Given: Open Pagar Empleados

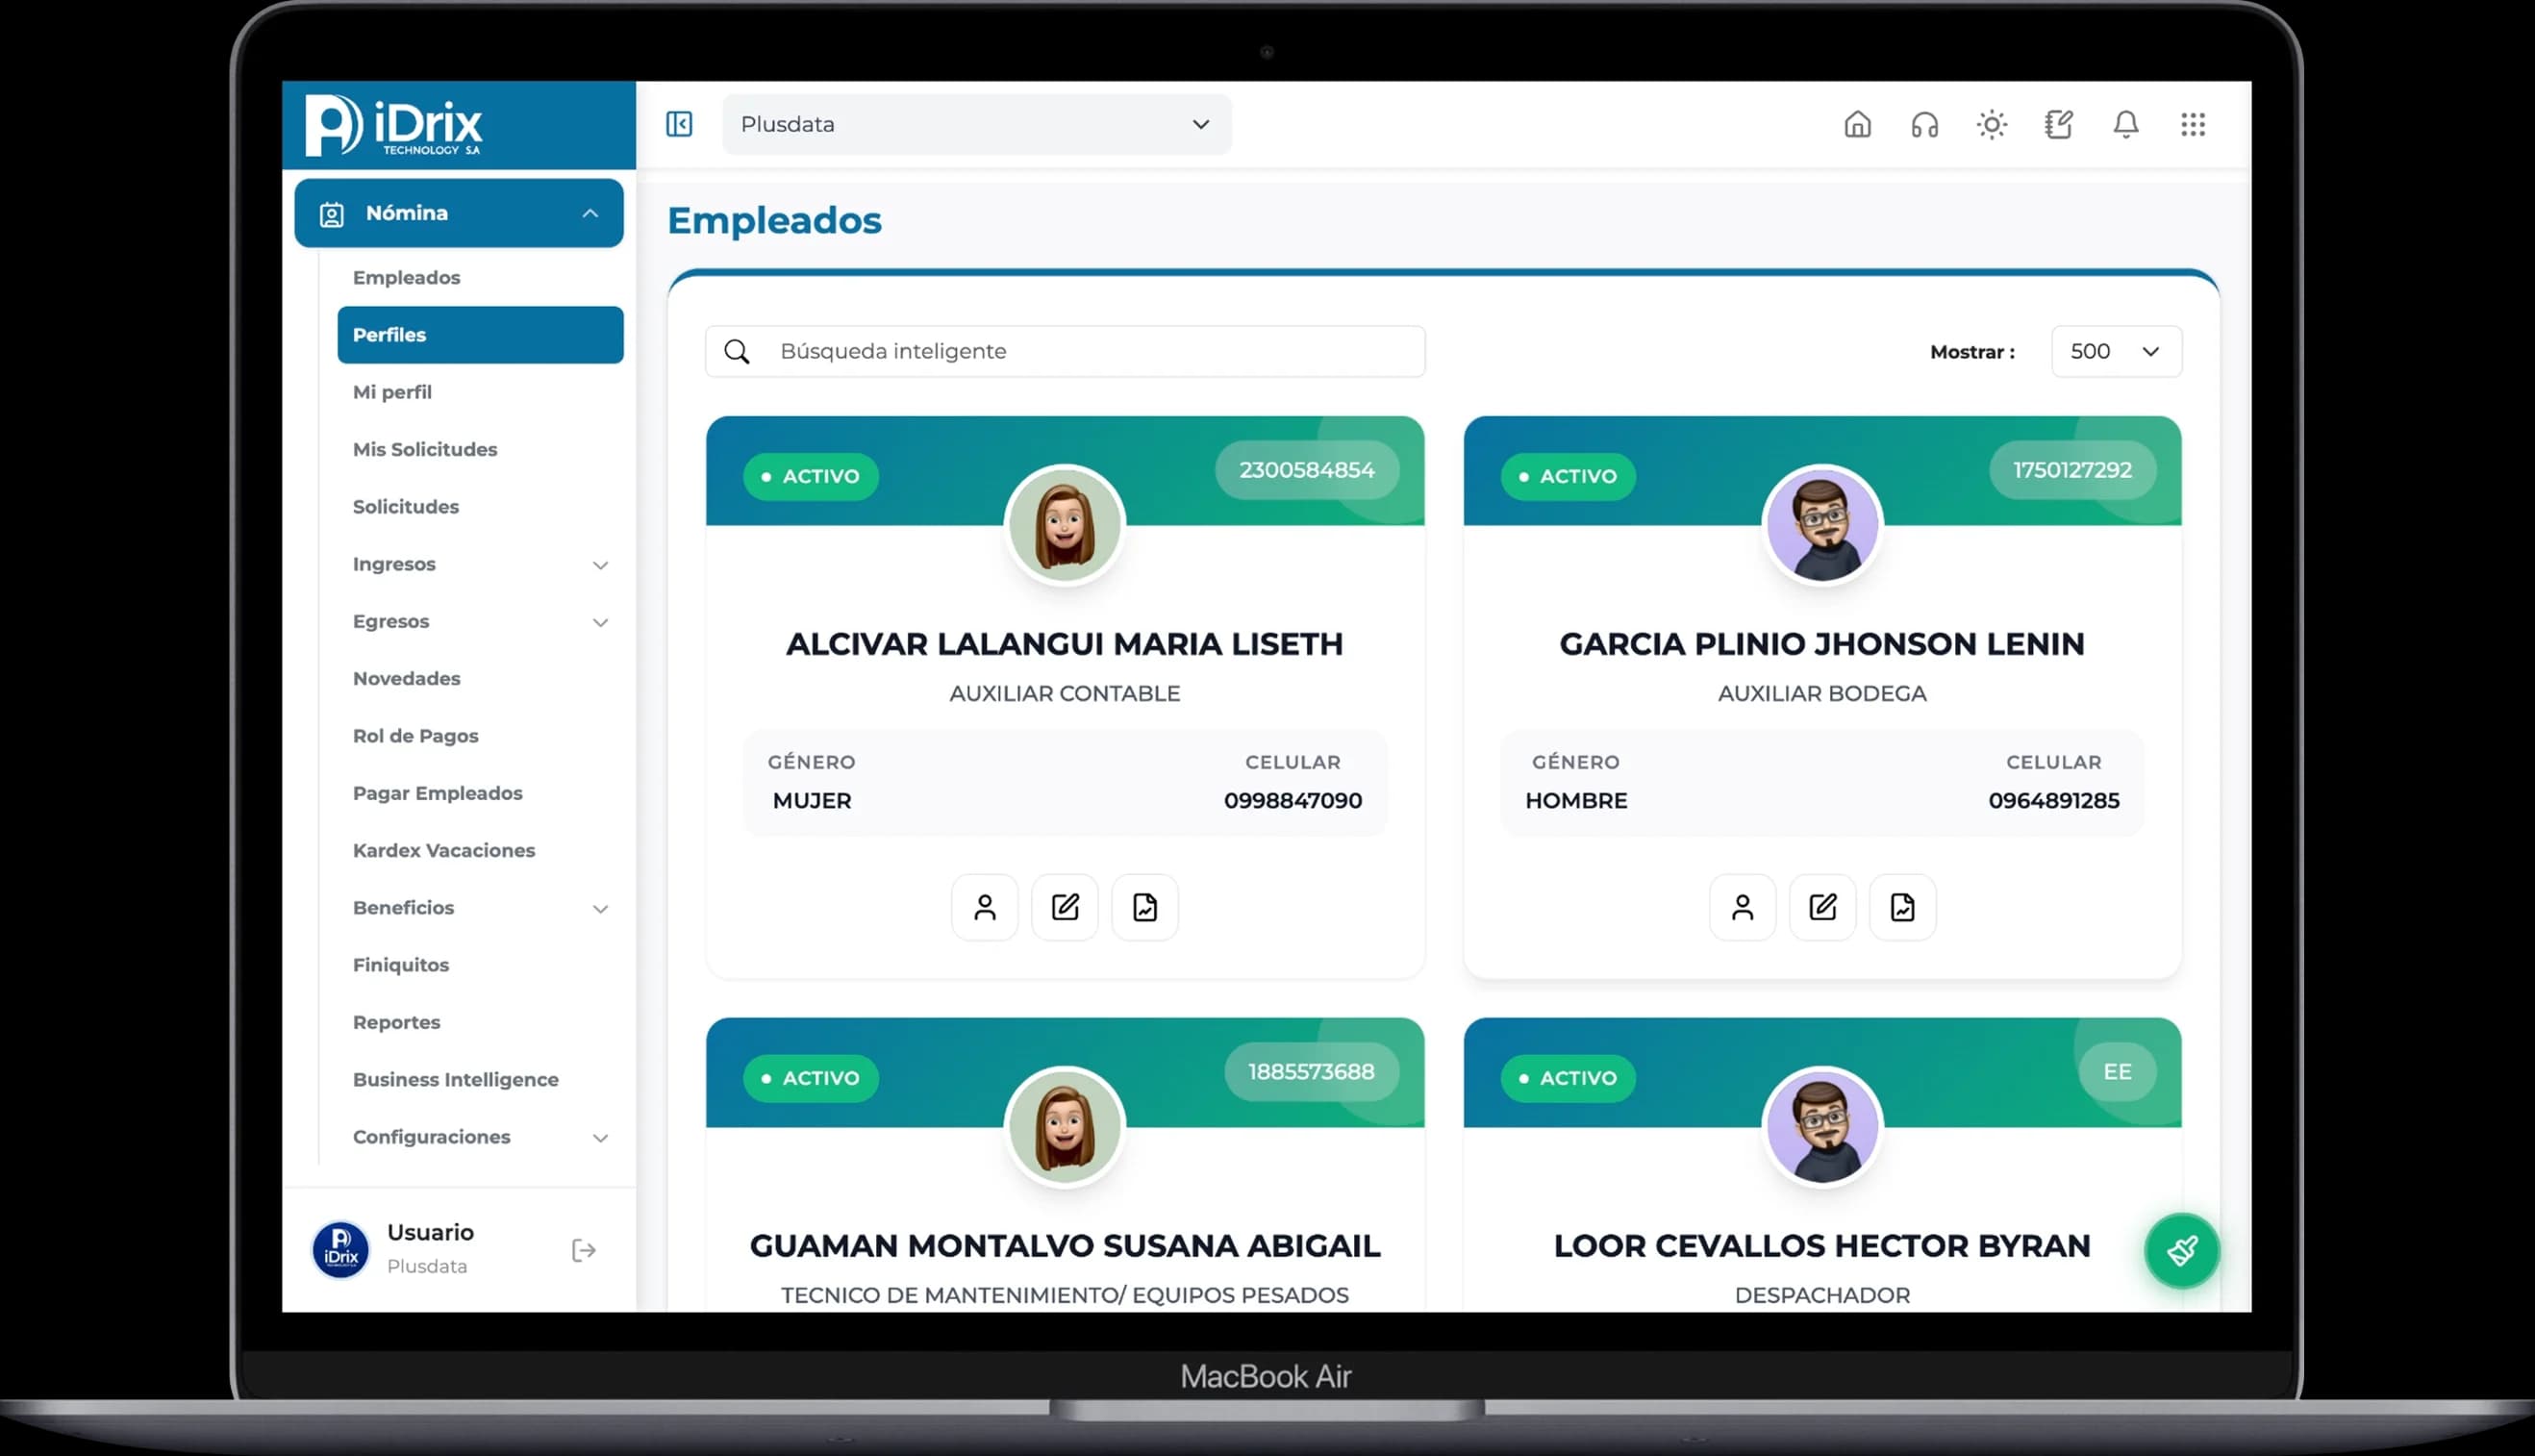Looking at the screenshot, I should (437, 793).
